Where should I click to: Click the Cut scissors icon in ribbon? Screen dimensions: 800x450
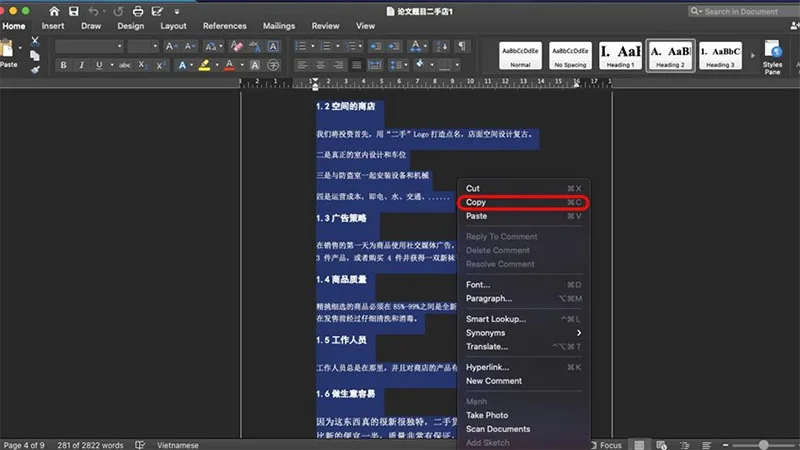click(35, 41)
